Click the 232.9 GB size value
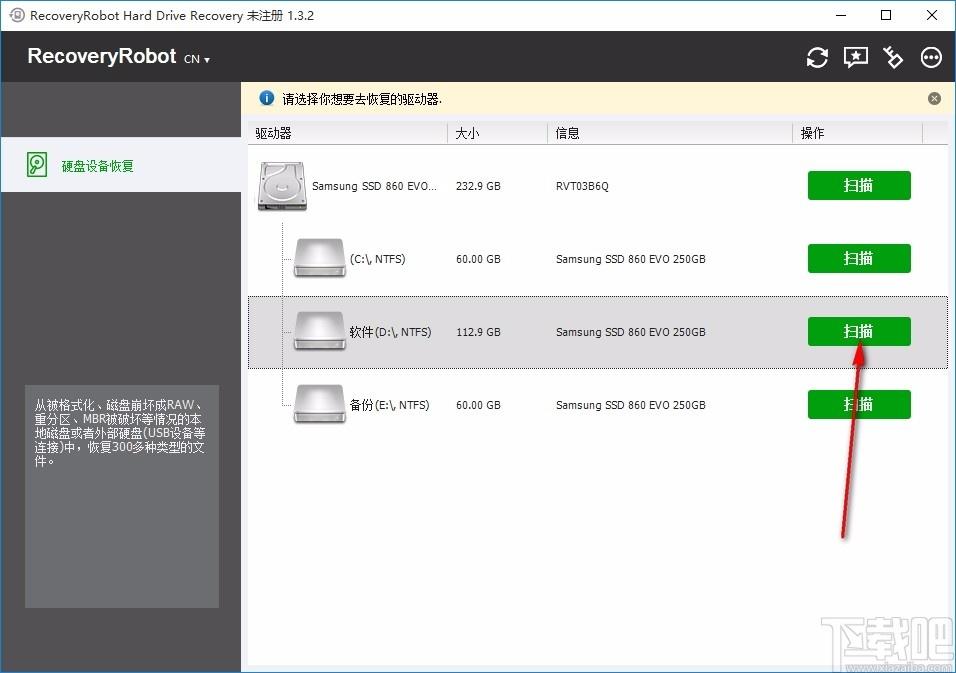The image size is (956, 673). 478,186
